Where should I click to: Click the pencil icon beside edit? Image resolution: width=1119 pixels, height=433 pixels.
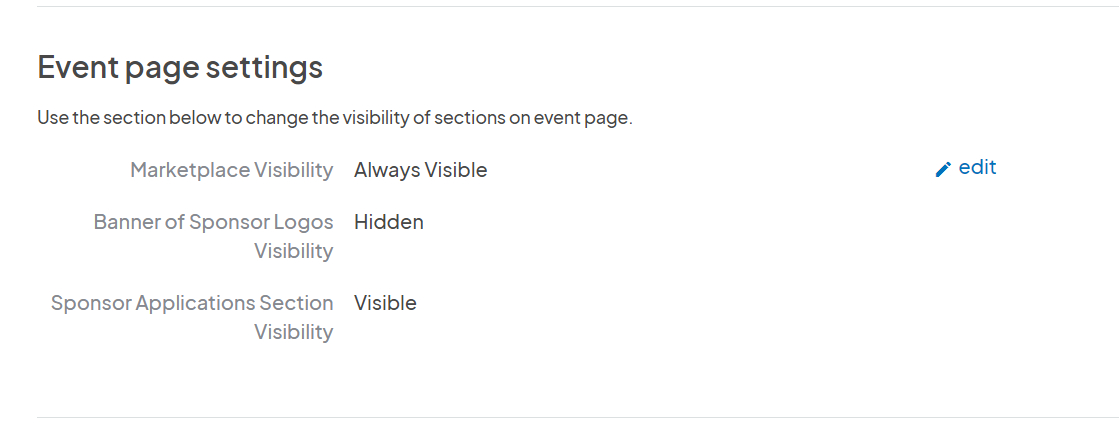click(x=943, y=169)
